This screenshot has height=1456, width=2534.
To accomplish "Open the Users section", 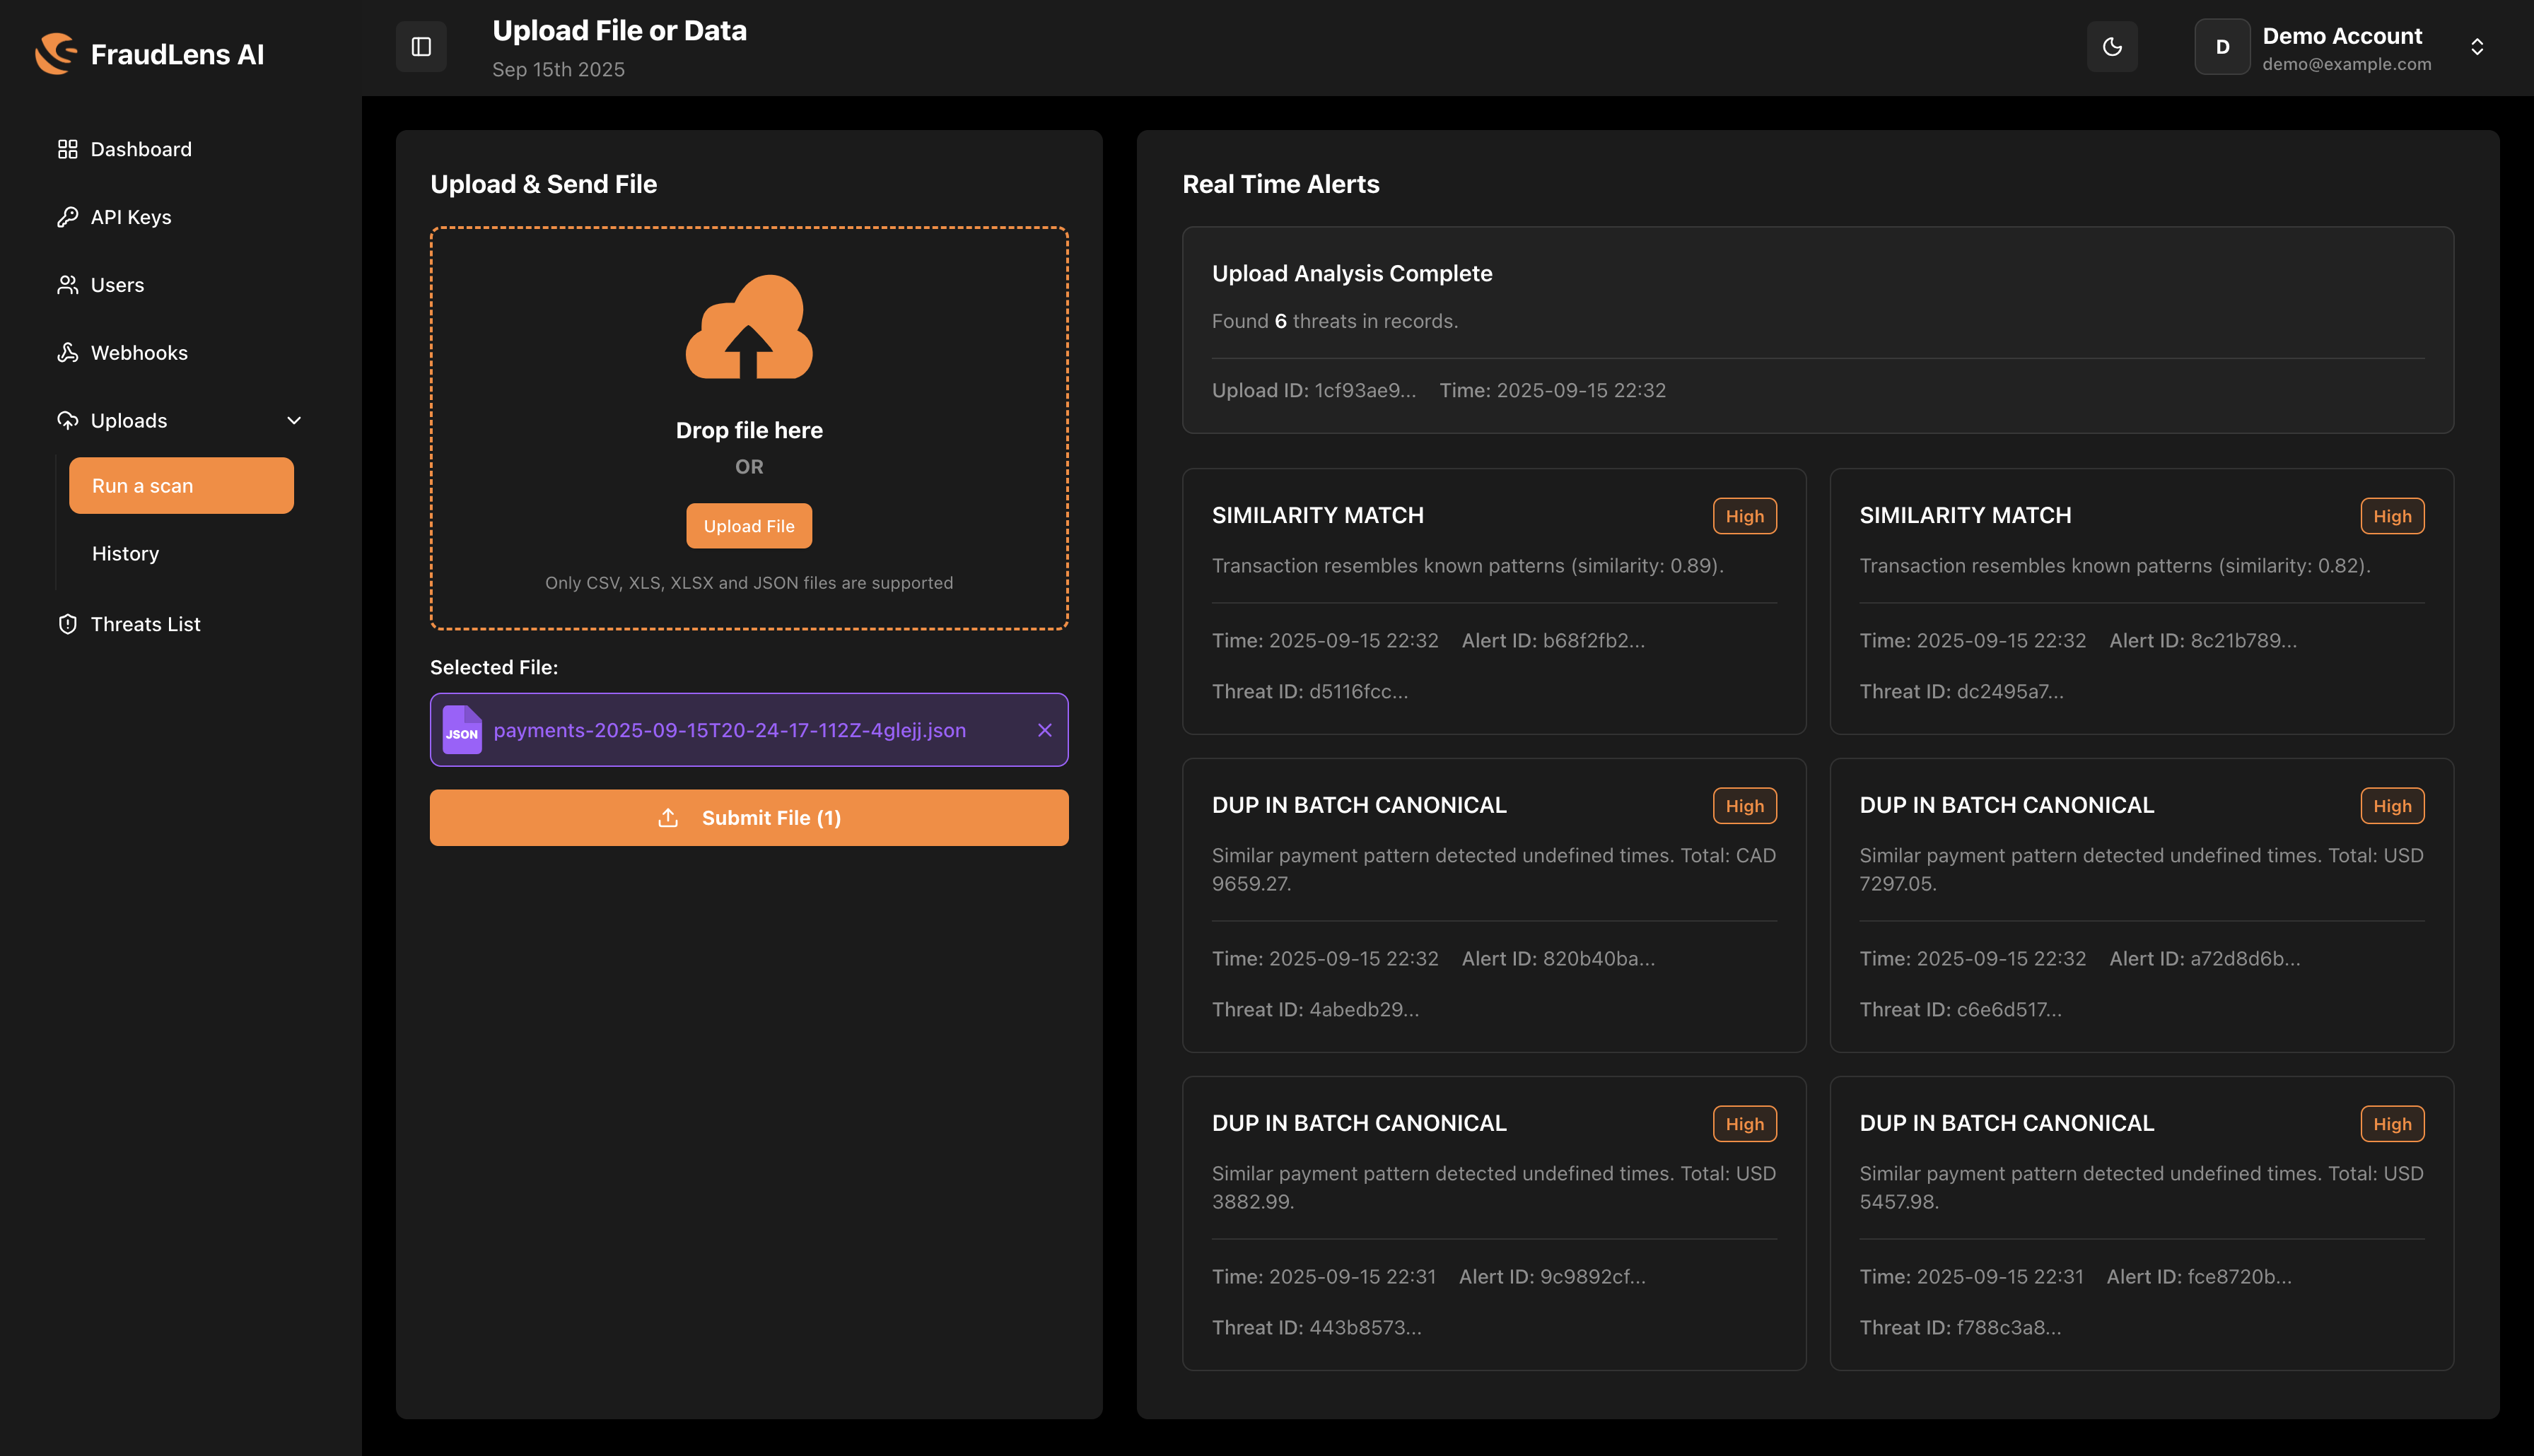I will 117,284.
